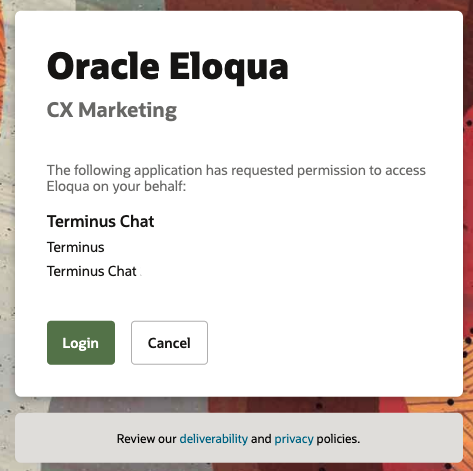
Task: Click the word "policies." in the footer
Action: click(338, 439)
